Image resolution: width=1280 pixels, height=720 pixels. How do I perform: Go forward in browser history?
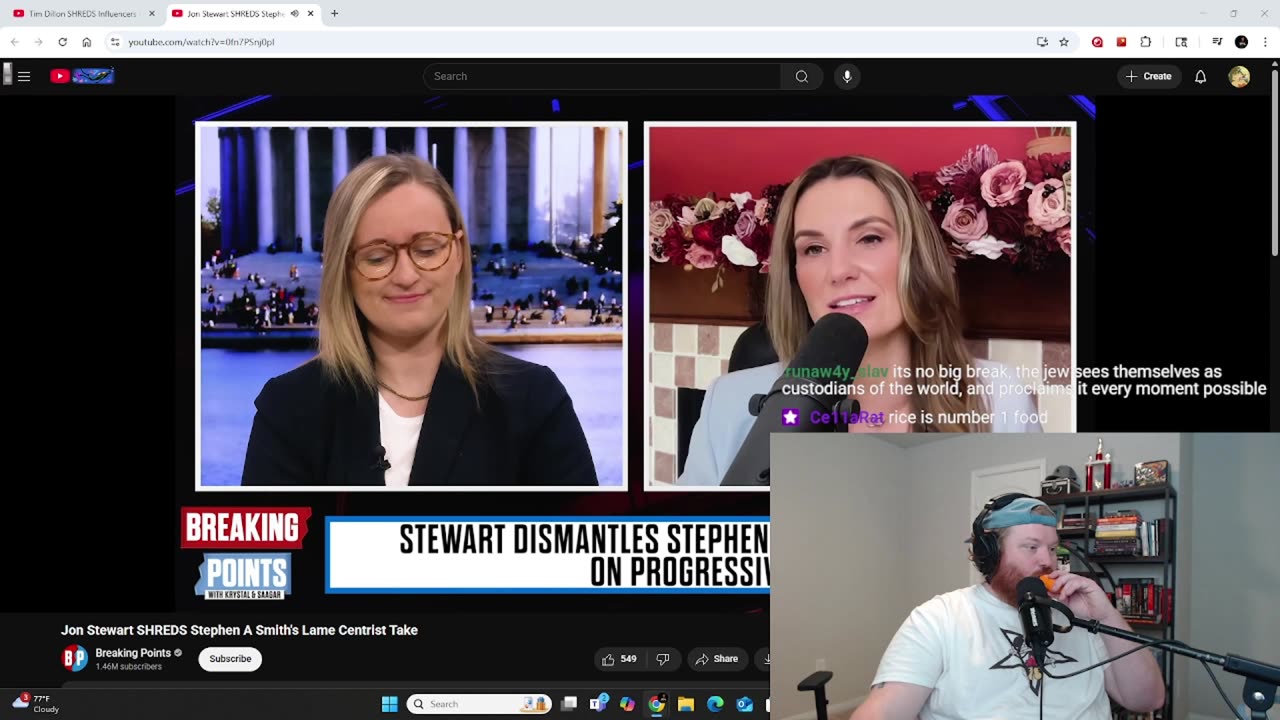[38, 42]
